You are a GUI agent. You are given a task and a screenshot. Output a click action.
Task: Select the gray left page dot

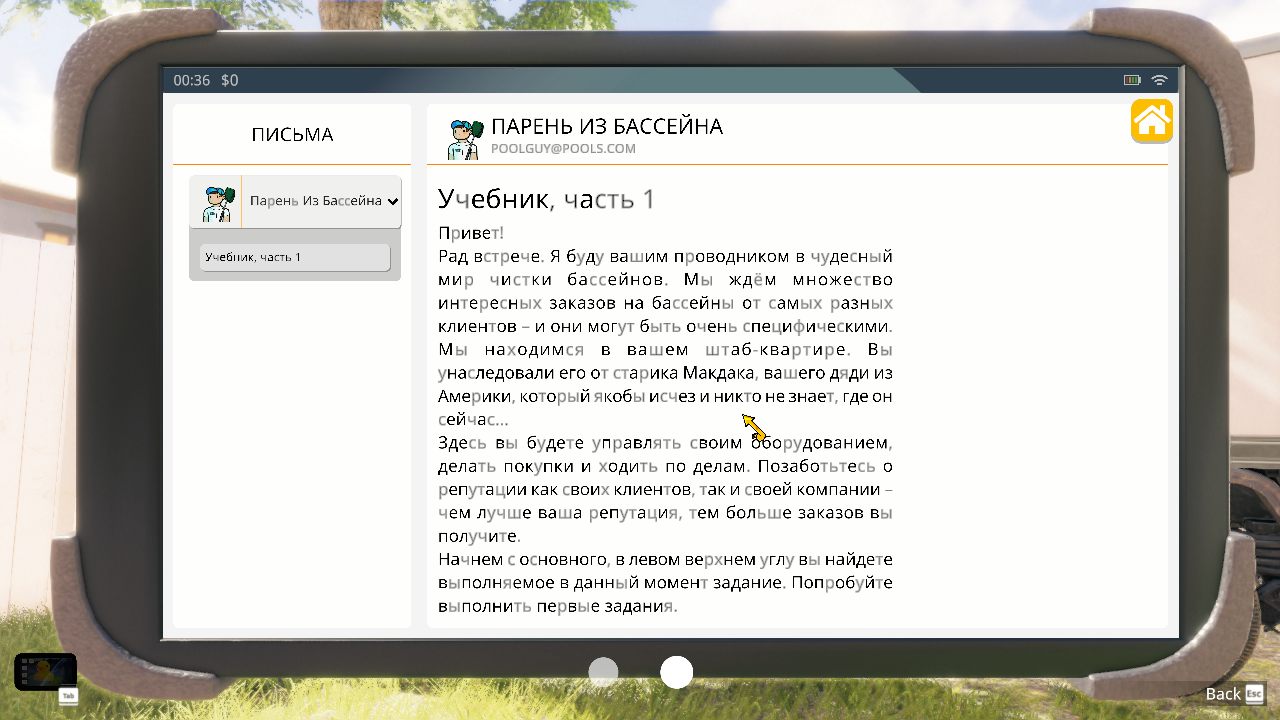[604, 672]
